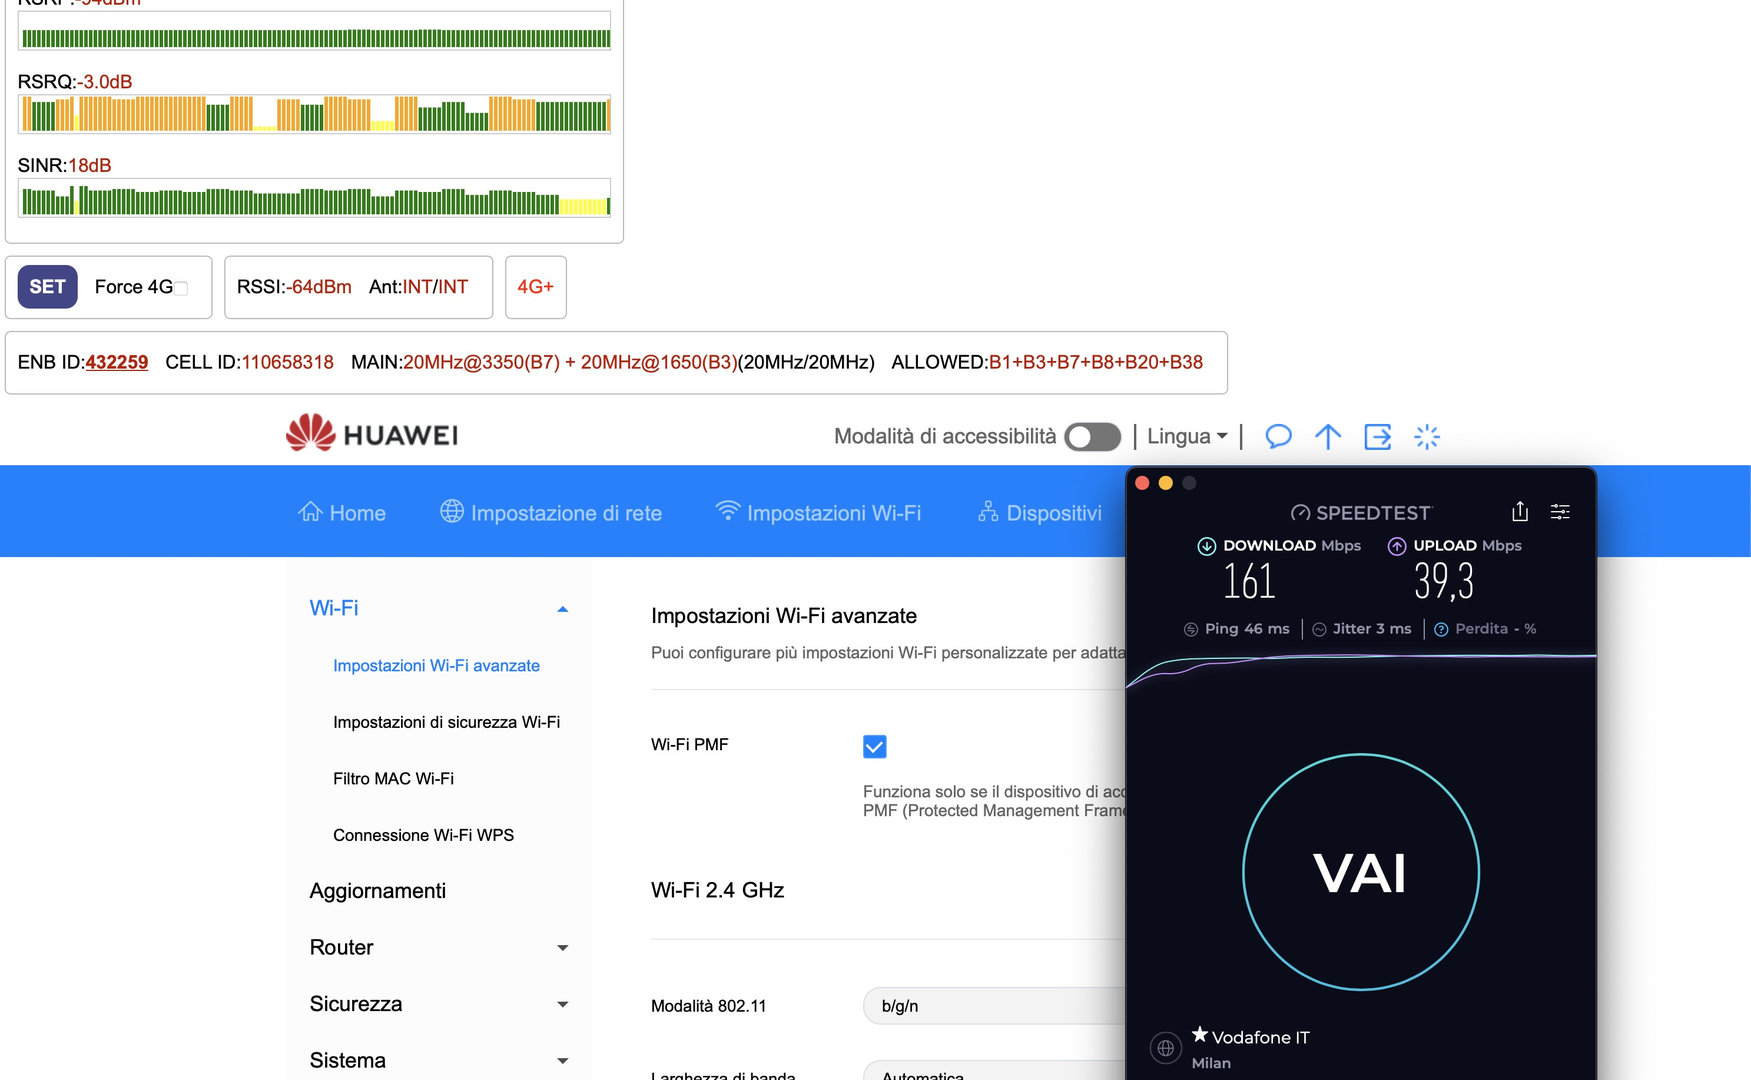Viewport: 1751px width, 1080px height.
Task: Click the MAIN band 20MHz@3350(B7) value
Action: (481, 362)
